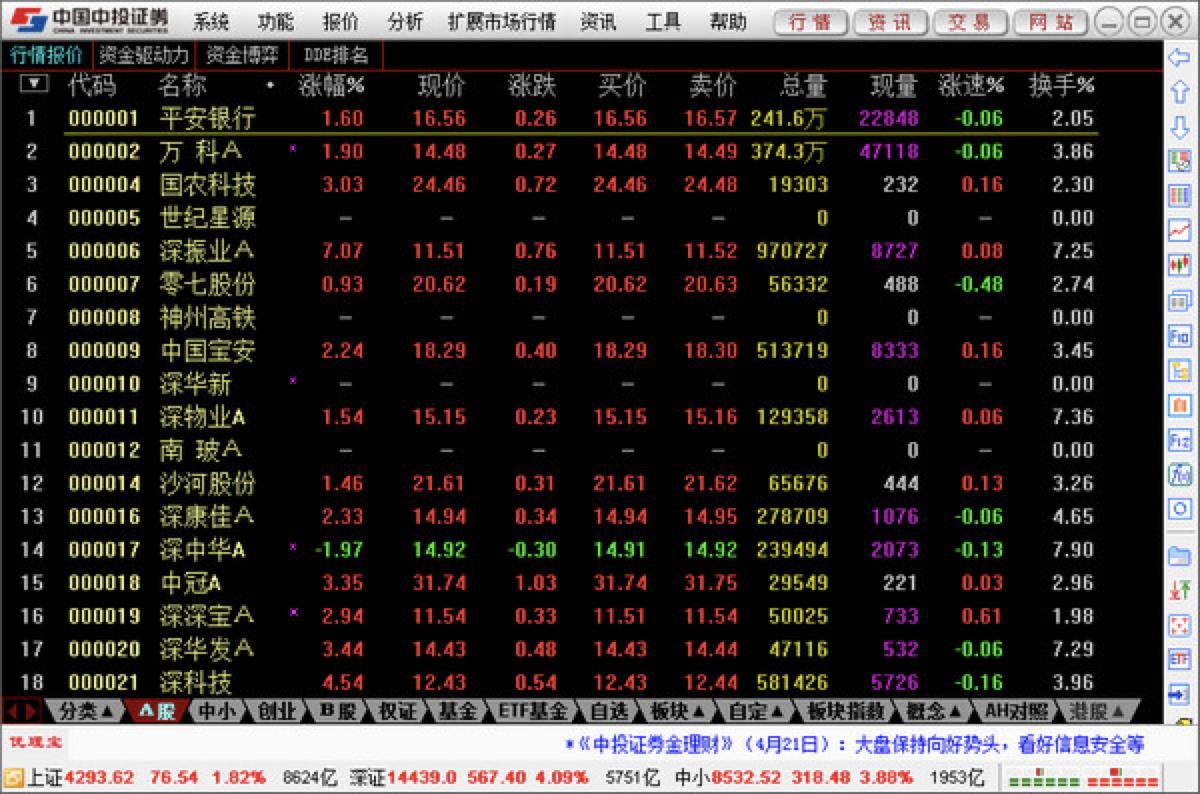This screenshot has width=1200, height=794.
Task: Click the 行情 button at top right
Action: pyautogui.click(x=811, y=22)
